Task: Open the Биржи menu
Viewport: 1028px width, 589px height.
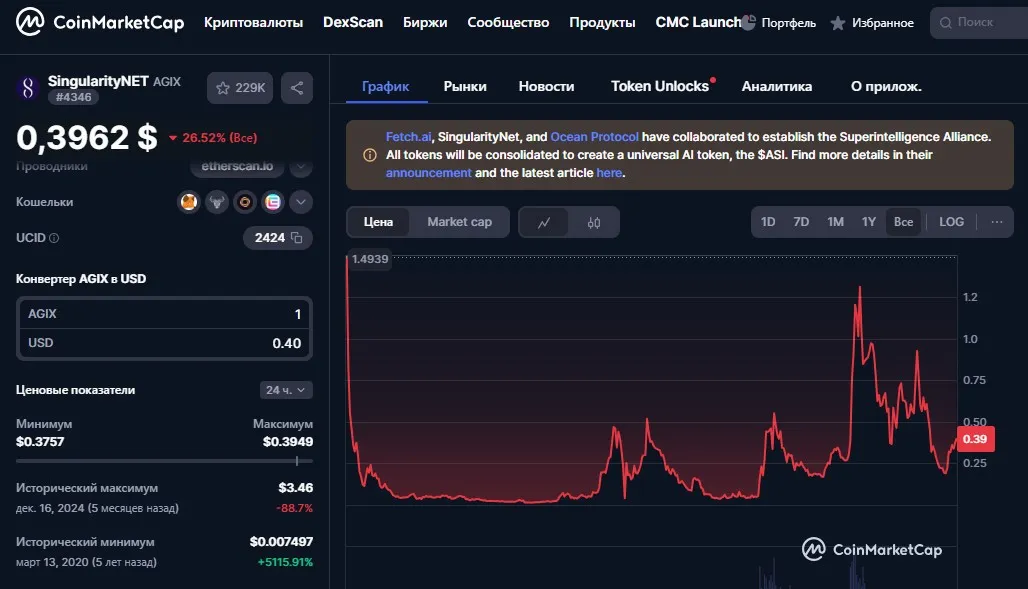Action: (x=425, y=22)
